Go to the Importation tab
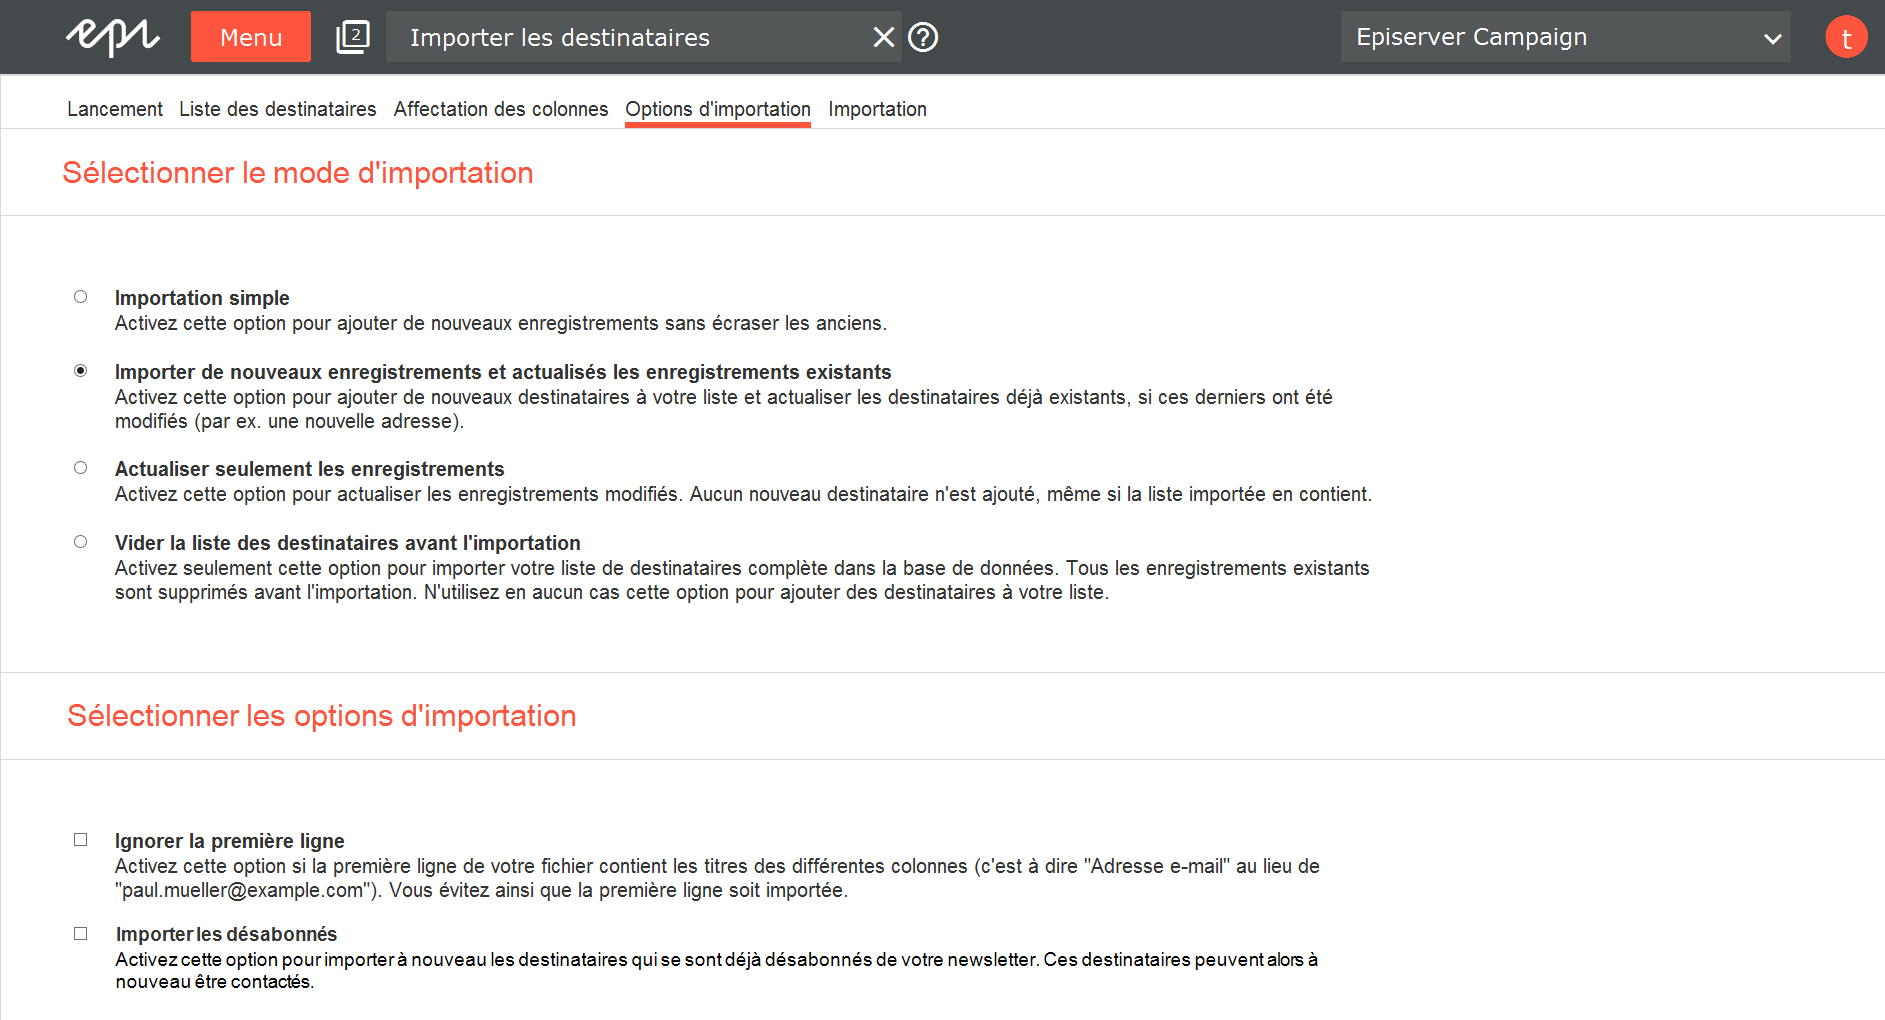The width and height of the screenshot is (1885, 1020). 877,109
